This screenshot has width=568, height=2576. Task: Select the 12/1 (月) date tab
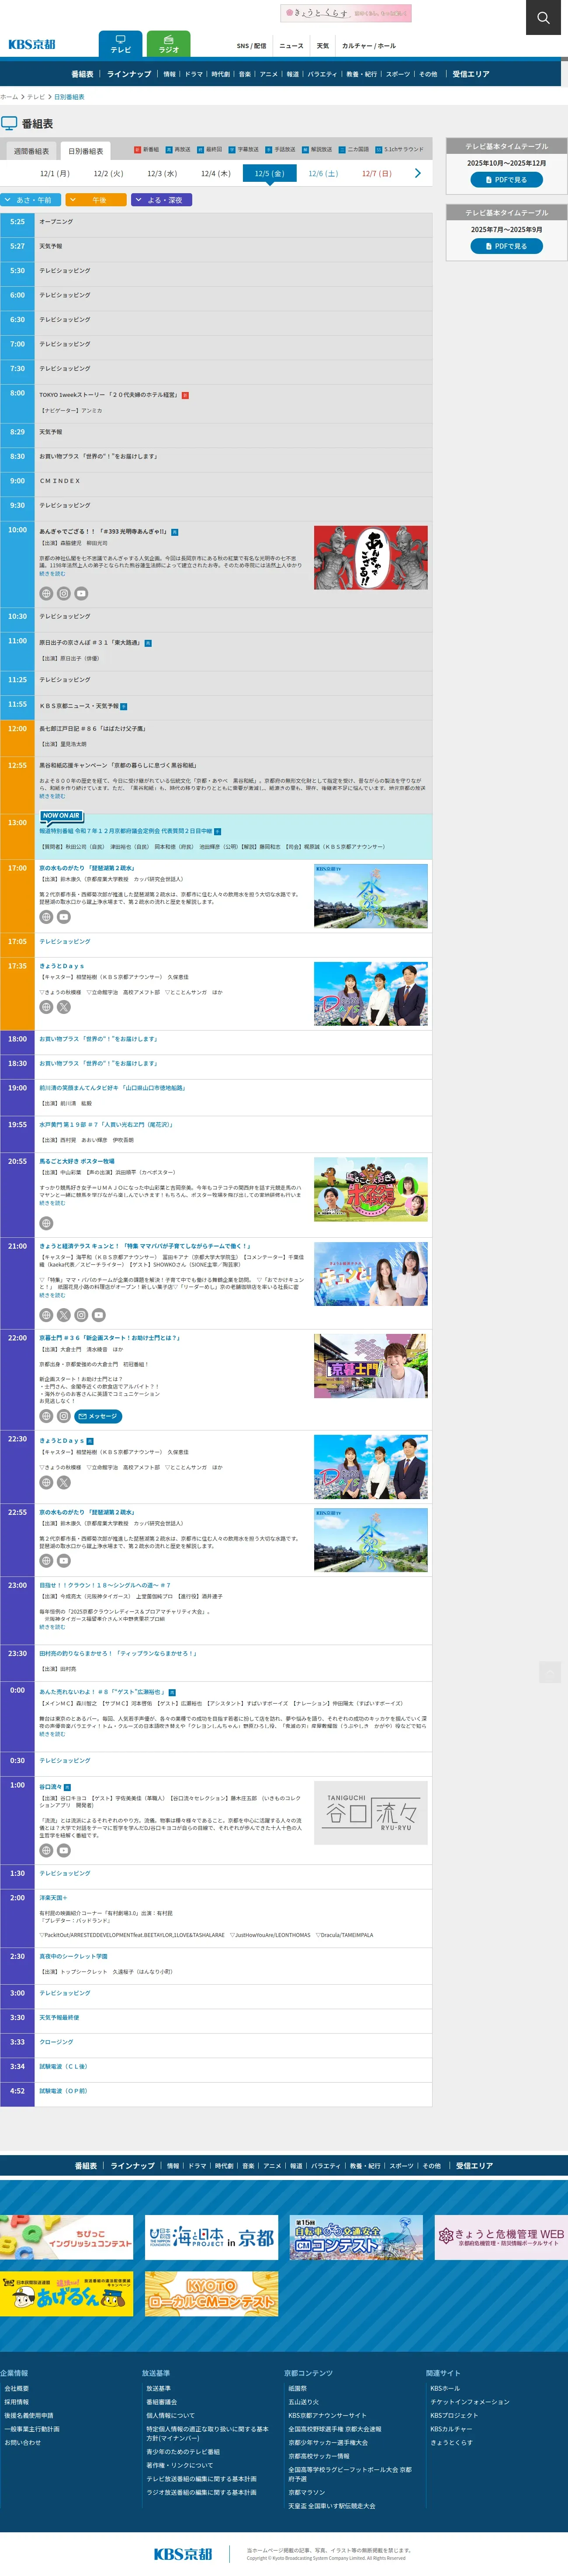click(x=54, y=174)
